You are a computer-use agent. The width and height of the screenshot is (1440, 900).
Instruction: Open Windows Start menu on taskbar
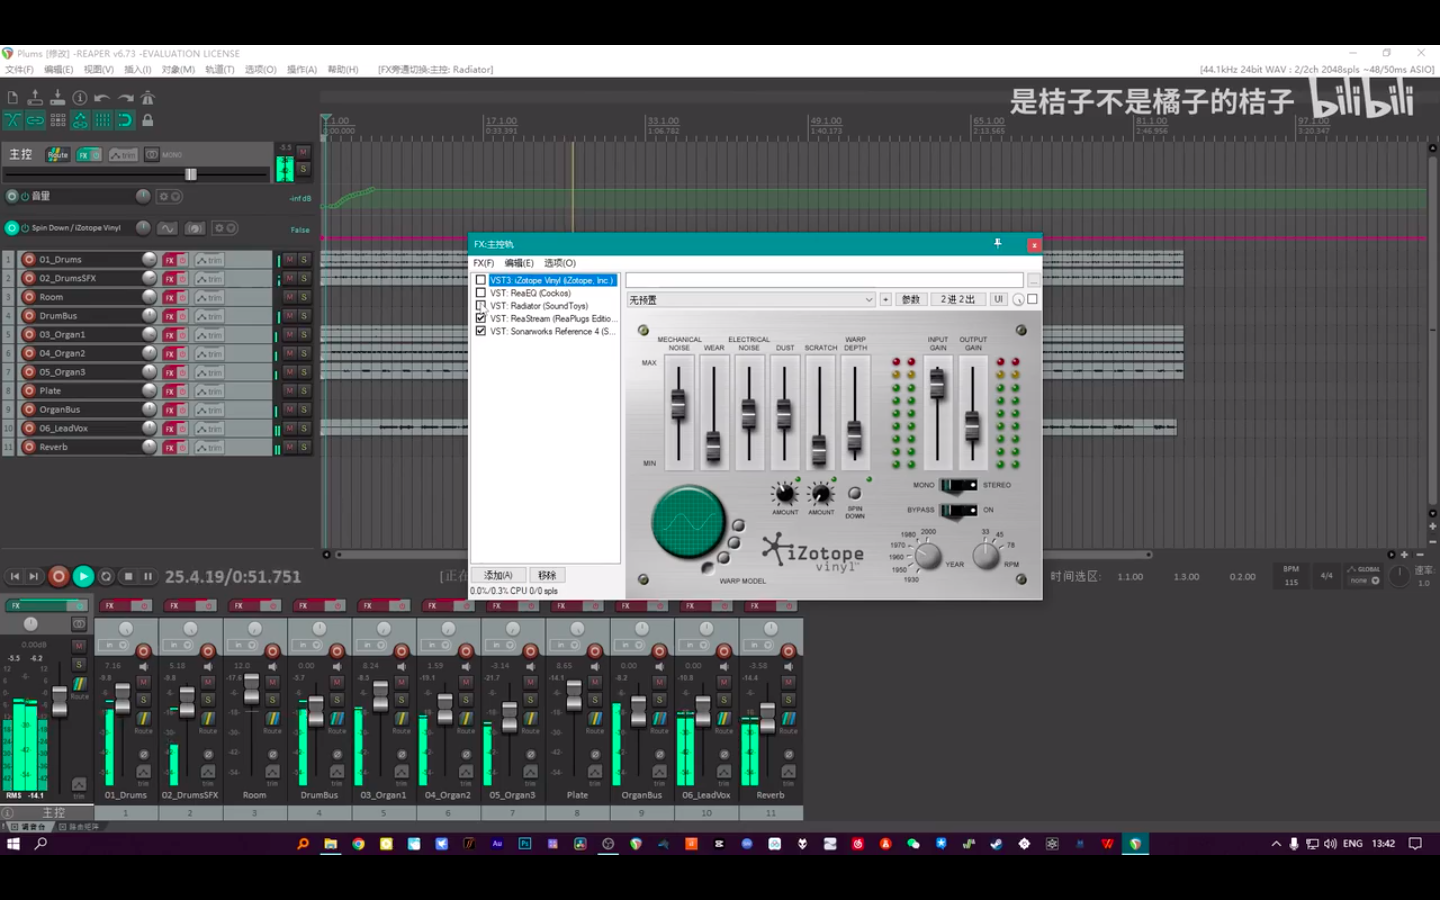(13, 844)
